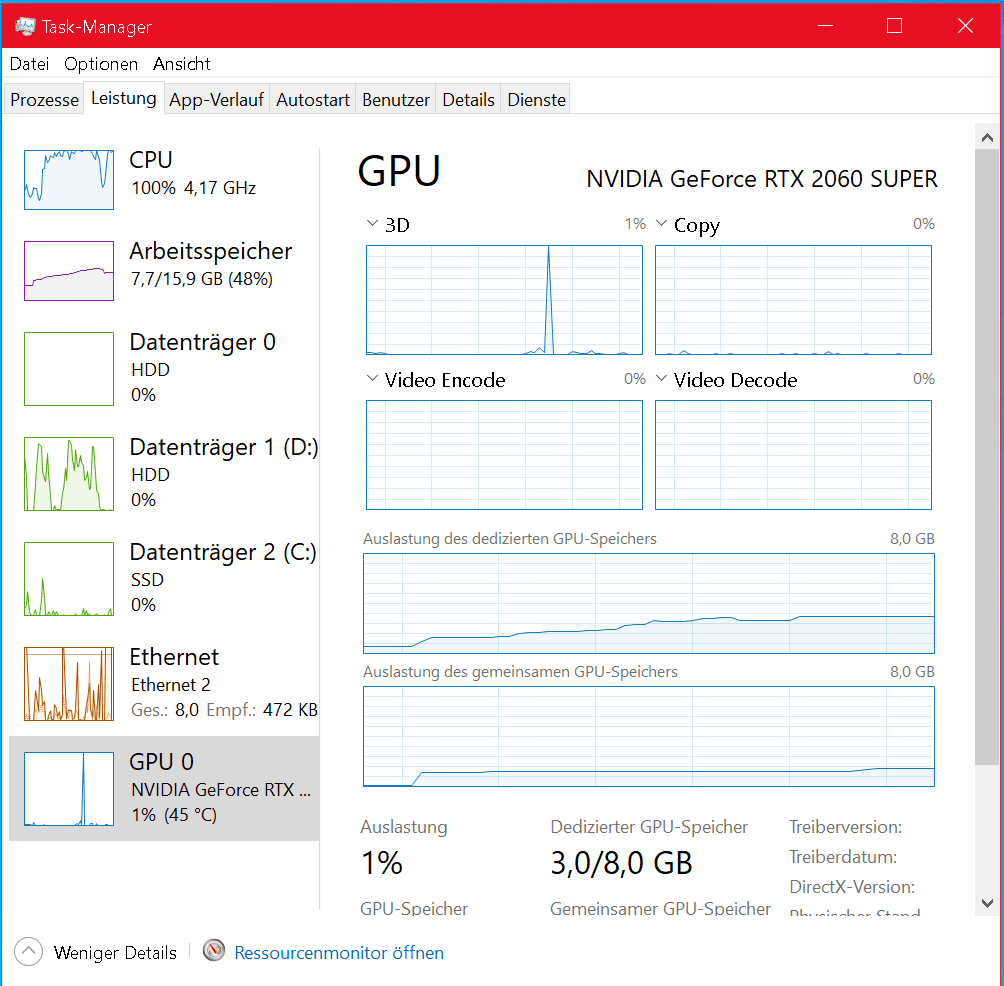Click the 7,7/15,9 GB (48%) text
The width and height of the screenshot is (1004, 986).
tap(202, 279)
